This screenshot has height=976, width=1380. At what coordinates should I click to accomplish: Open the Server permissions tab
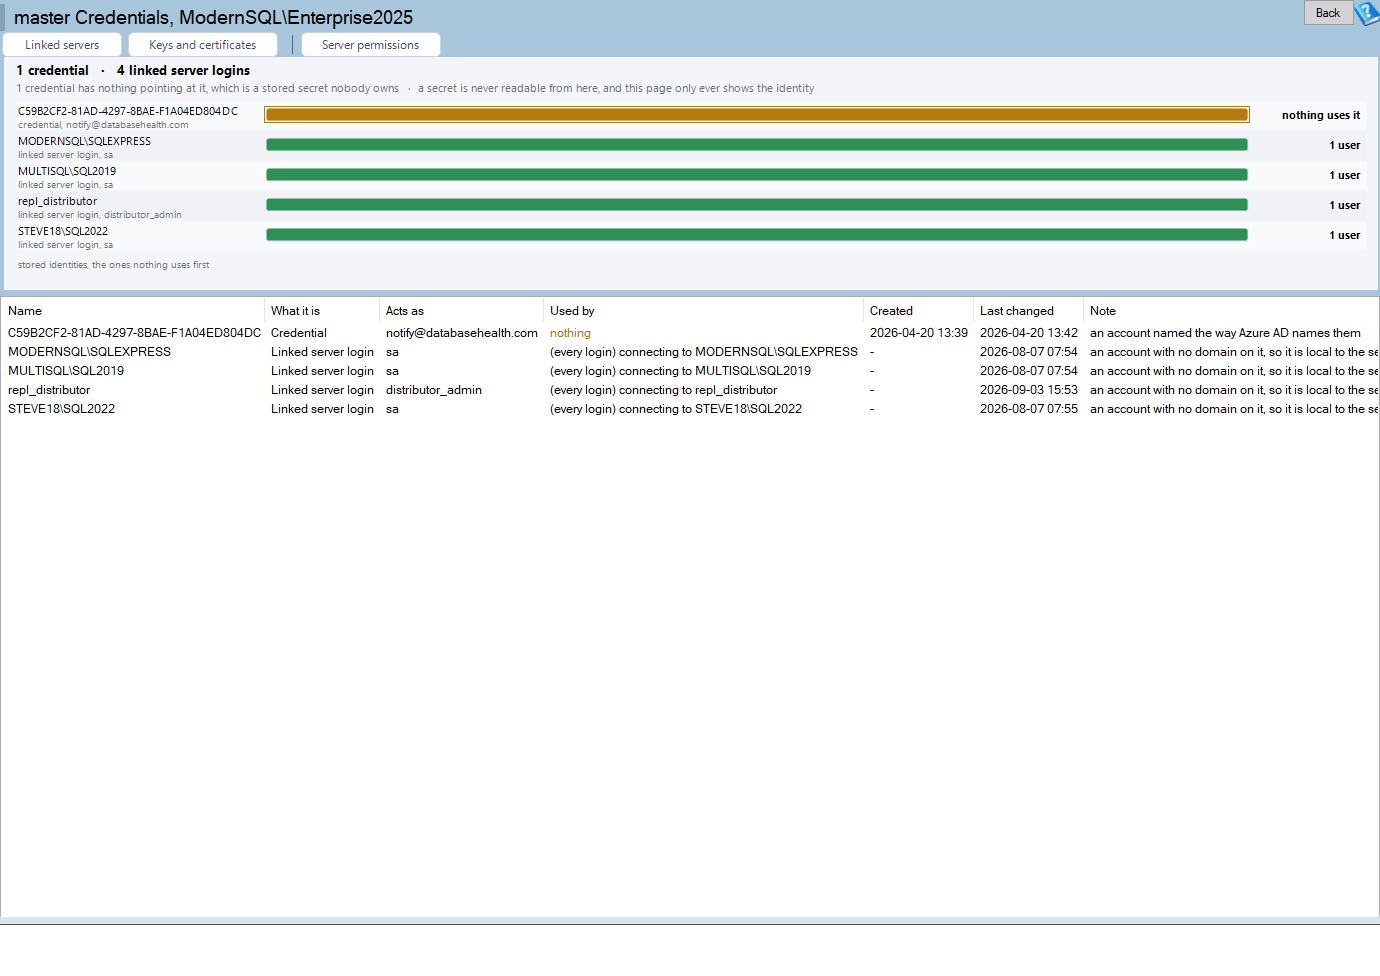click(x=371, y=45)
